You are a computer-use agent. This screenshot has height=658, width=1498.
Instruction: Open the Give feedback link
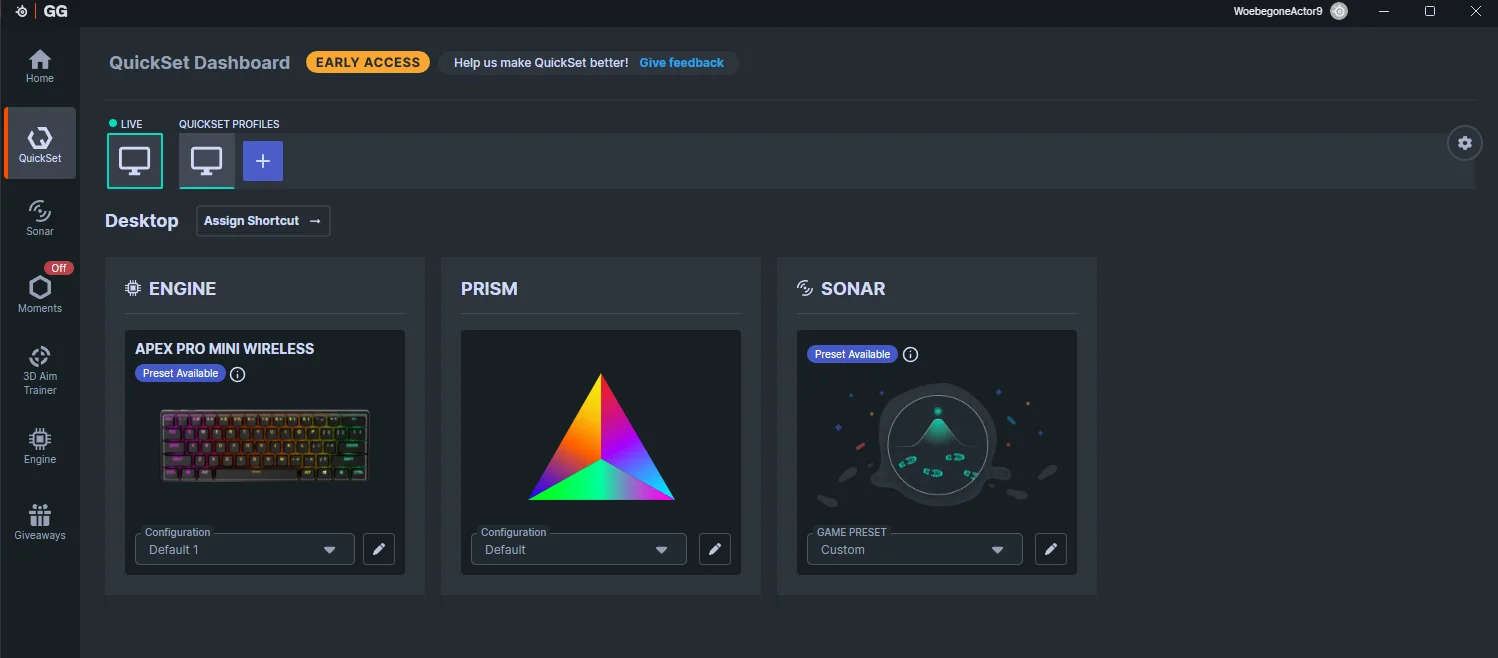[681, 63]
